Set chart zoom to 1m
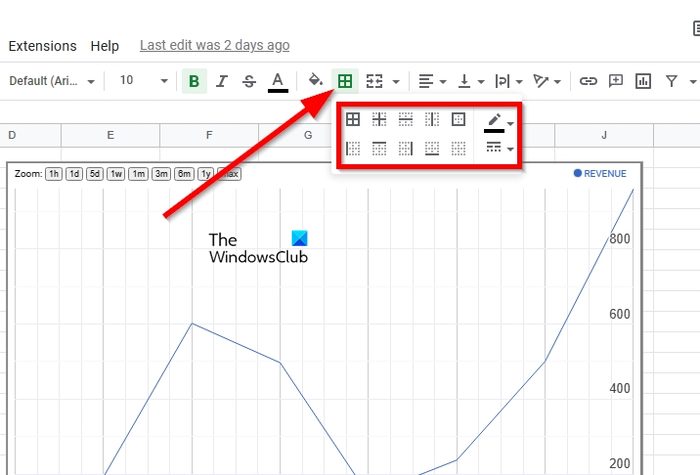Image resolution: width=700 pixels, height=475 pixels. [x=138, y=174]
